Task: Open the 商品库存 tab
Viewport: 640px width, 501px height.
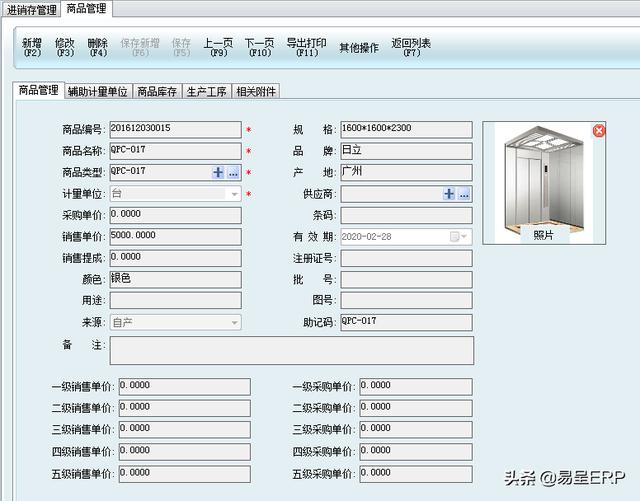Action: coord(157,92)
